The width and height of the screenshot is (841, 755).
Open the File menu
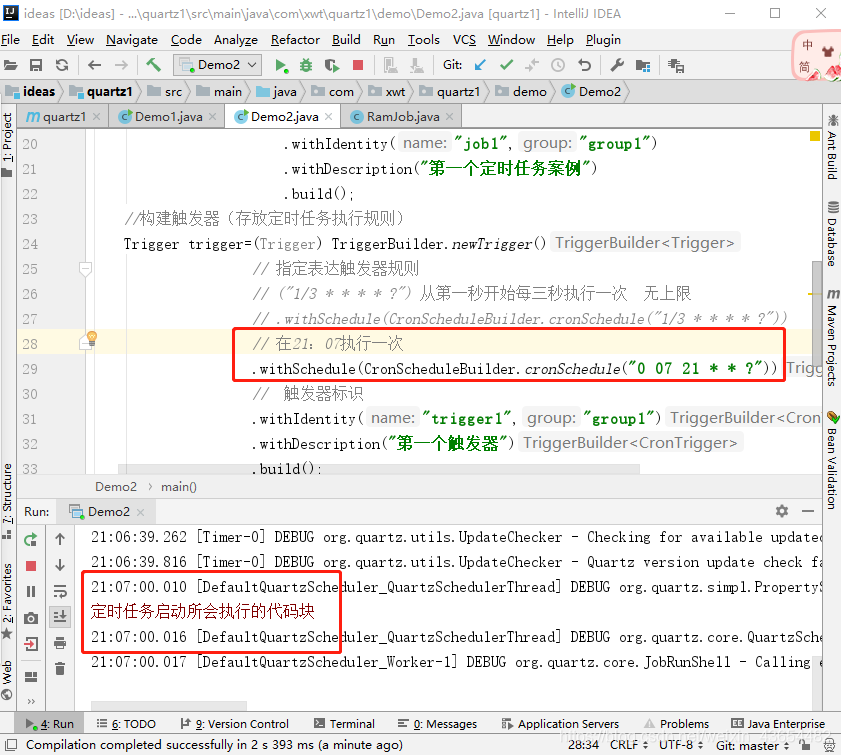10,40
